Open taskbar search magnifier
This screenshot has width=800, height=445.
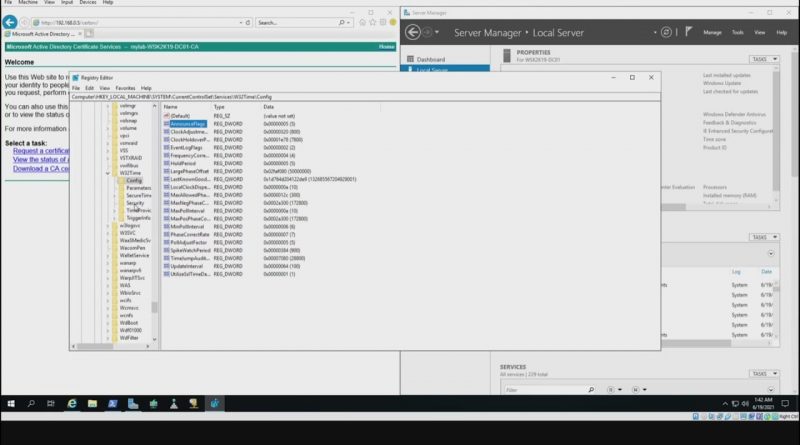(x=31, y=404)
